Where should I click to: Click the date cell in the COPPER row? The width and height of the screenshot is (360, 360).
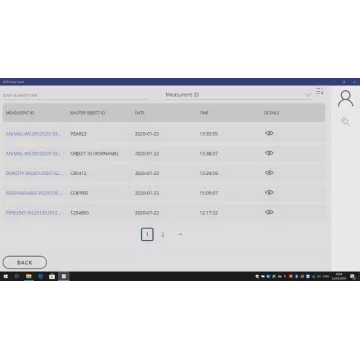pos(147,193)
